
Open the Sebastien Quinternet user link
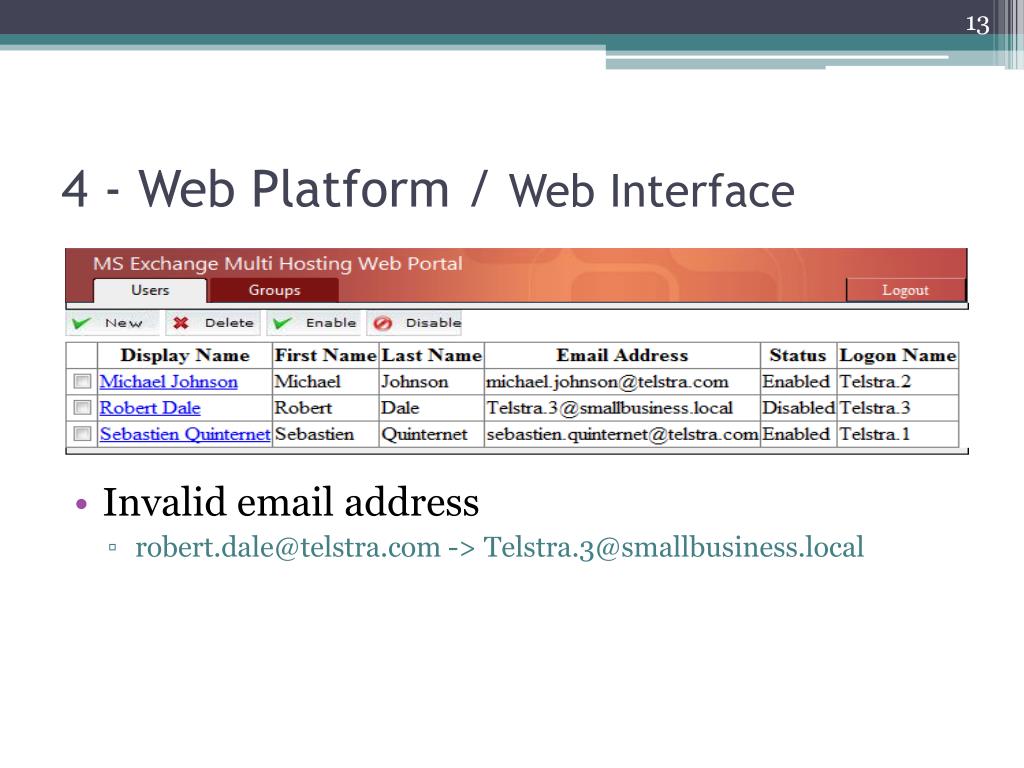tap(185, 434)
